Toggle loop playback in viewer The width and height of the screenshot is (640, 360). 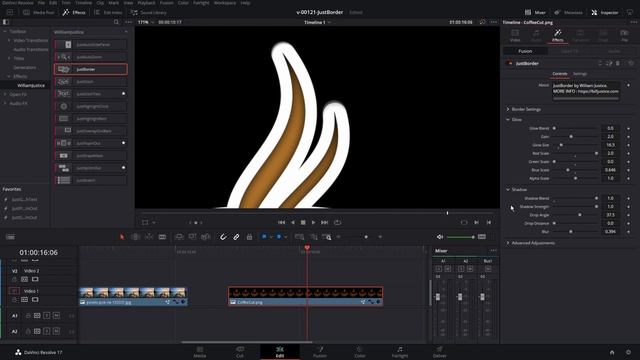pyautogui.click(x=337, y=222)
